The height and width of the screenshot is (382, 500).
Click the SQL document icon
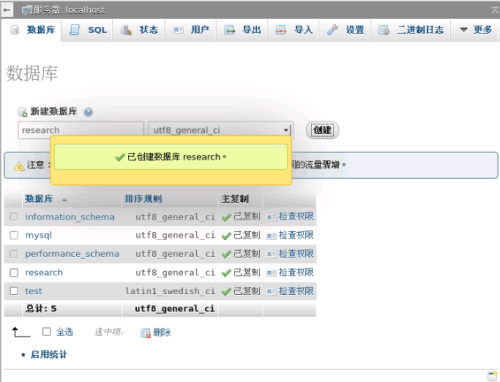tap(75, 30)
